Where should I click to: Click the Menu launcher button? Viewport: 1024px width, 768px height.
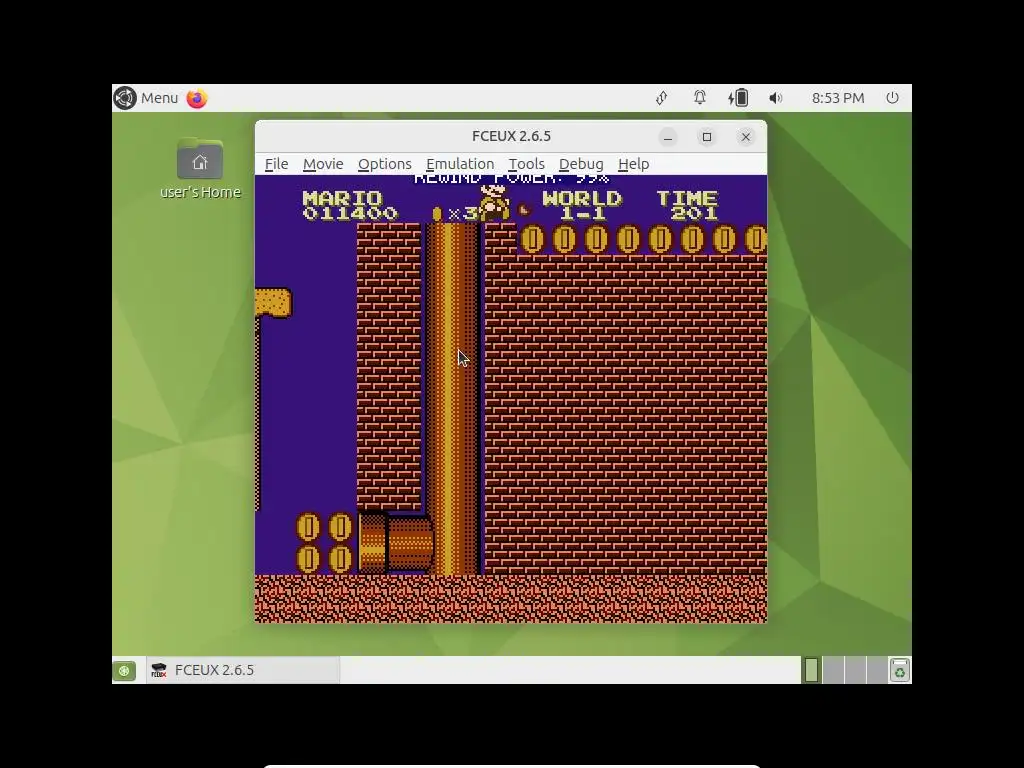pyautogui.click(x=146, y=98)
